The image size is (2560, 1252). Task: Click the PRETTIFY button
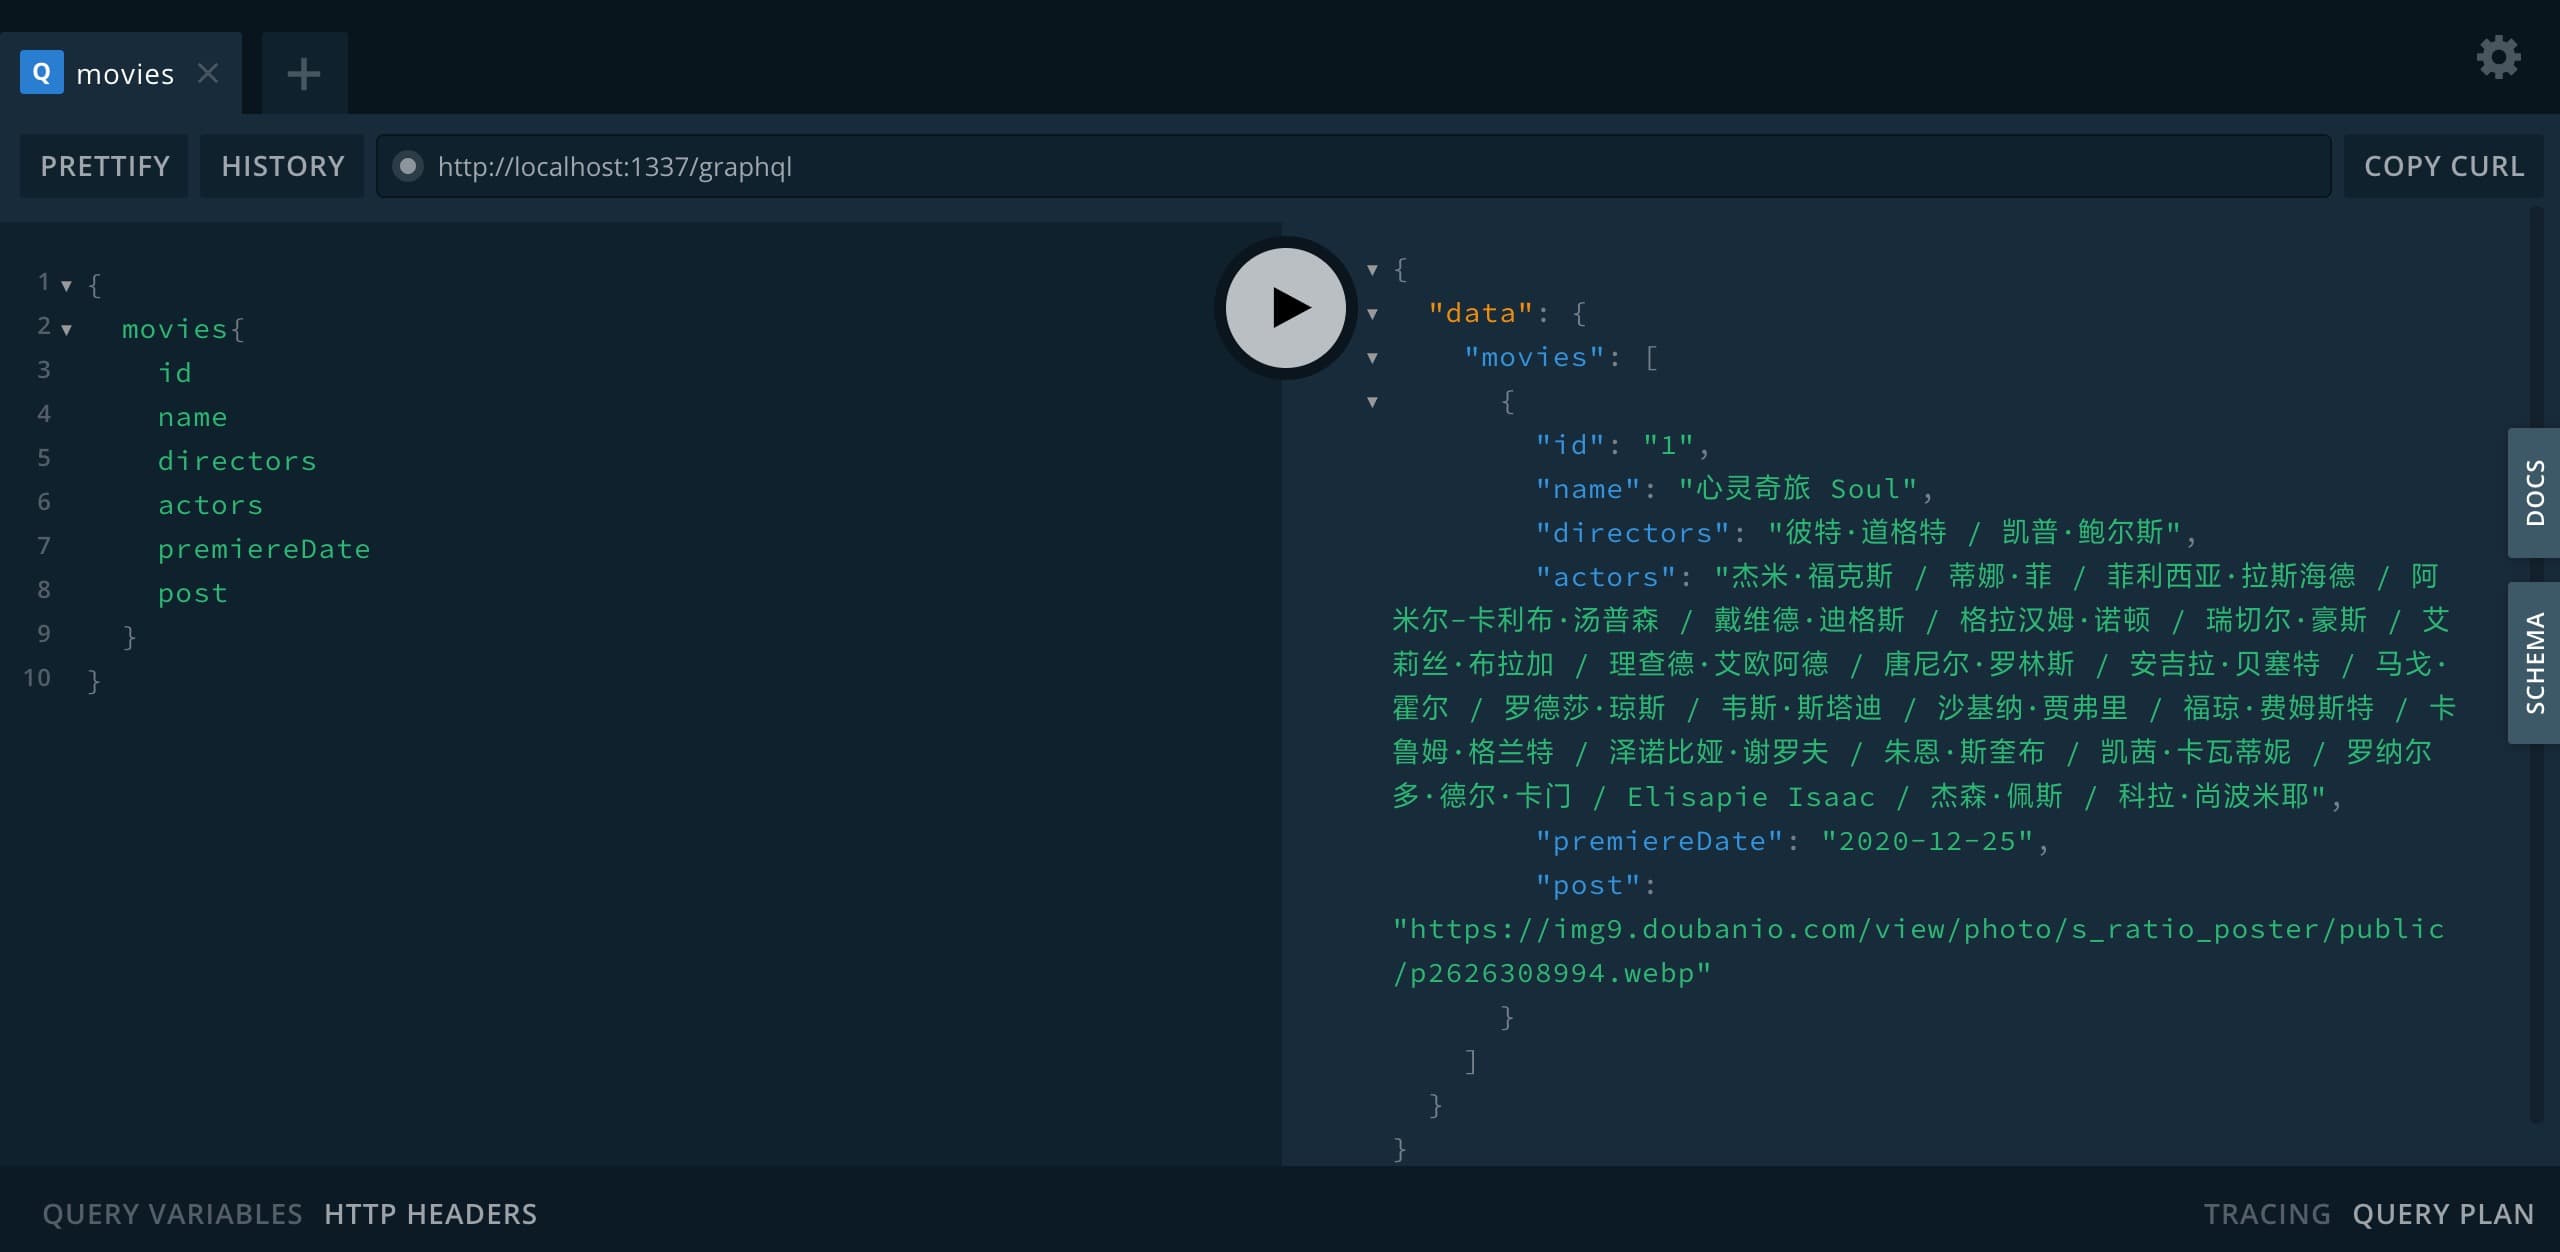click(x=105, y=166)
